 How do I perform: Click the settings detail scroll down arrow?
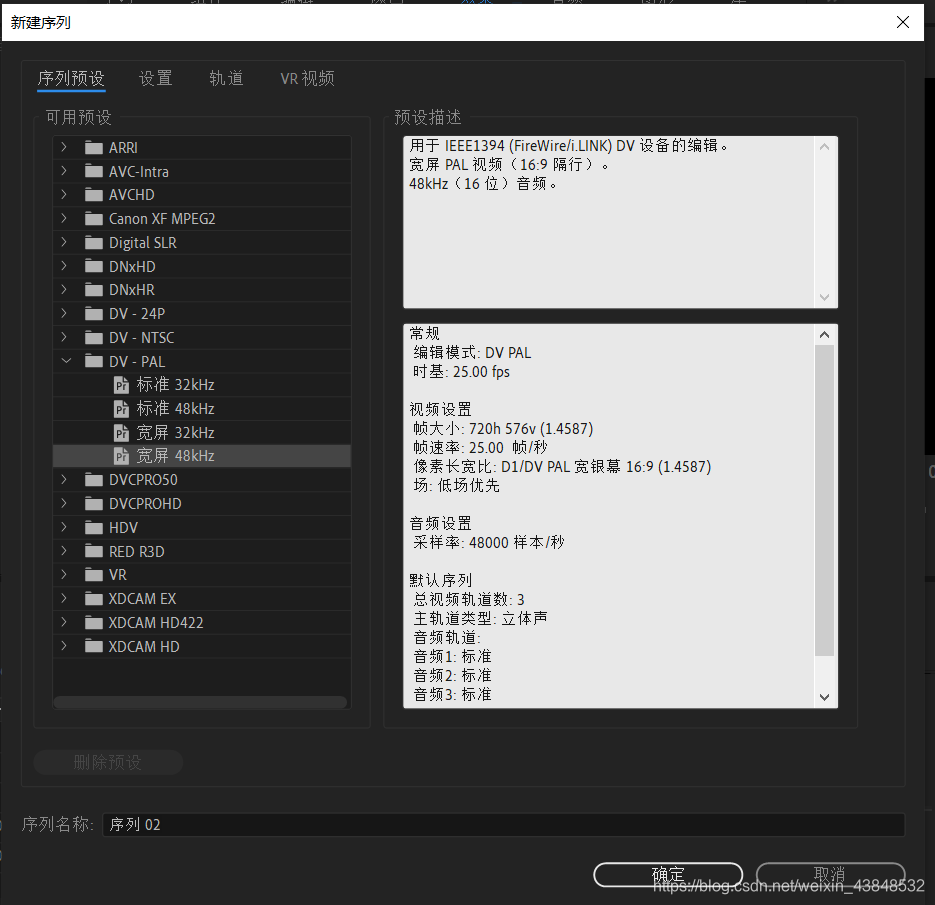824,696
